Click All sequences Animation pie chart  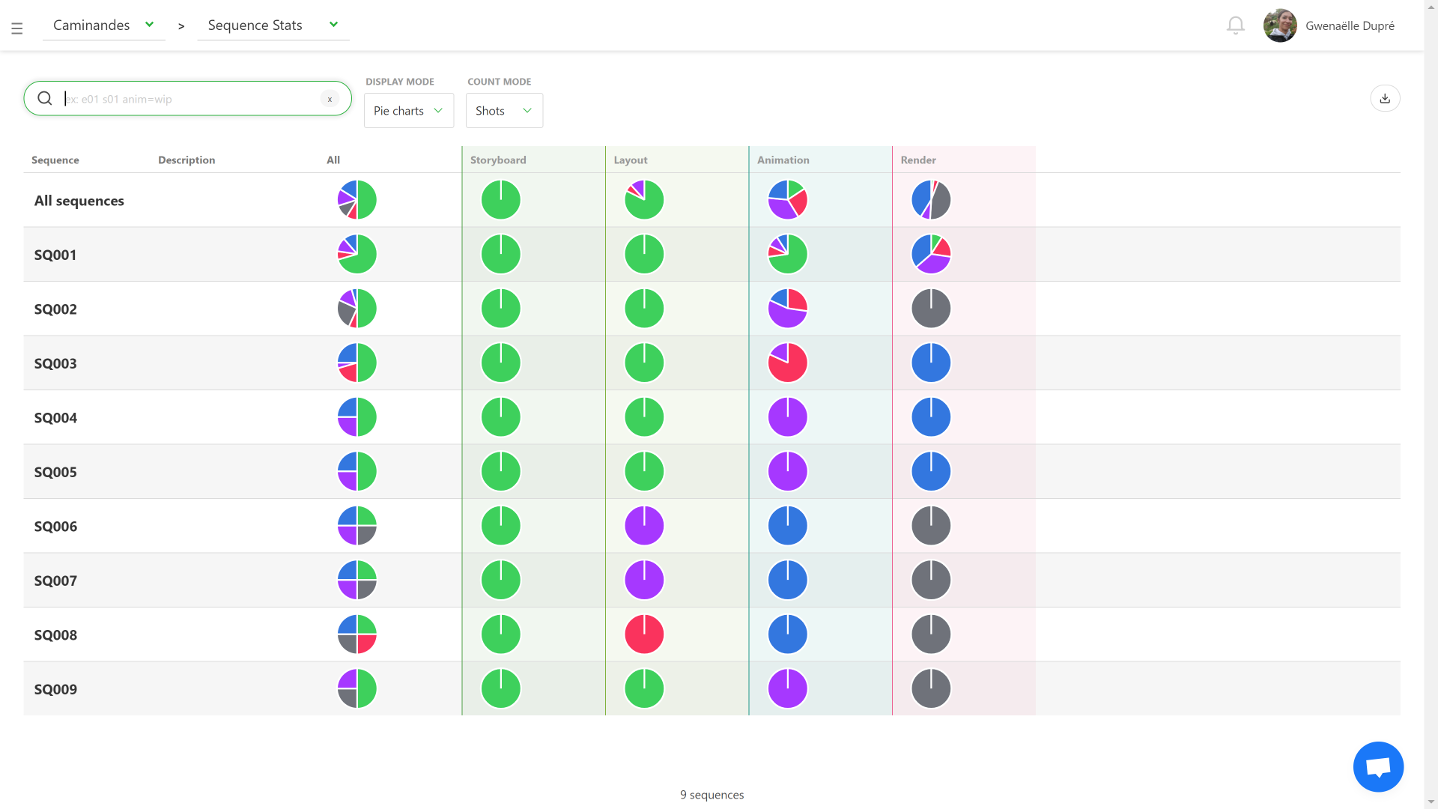[787, 200]
